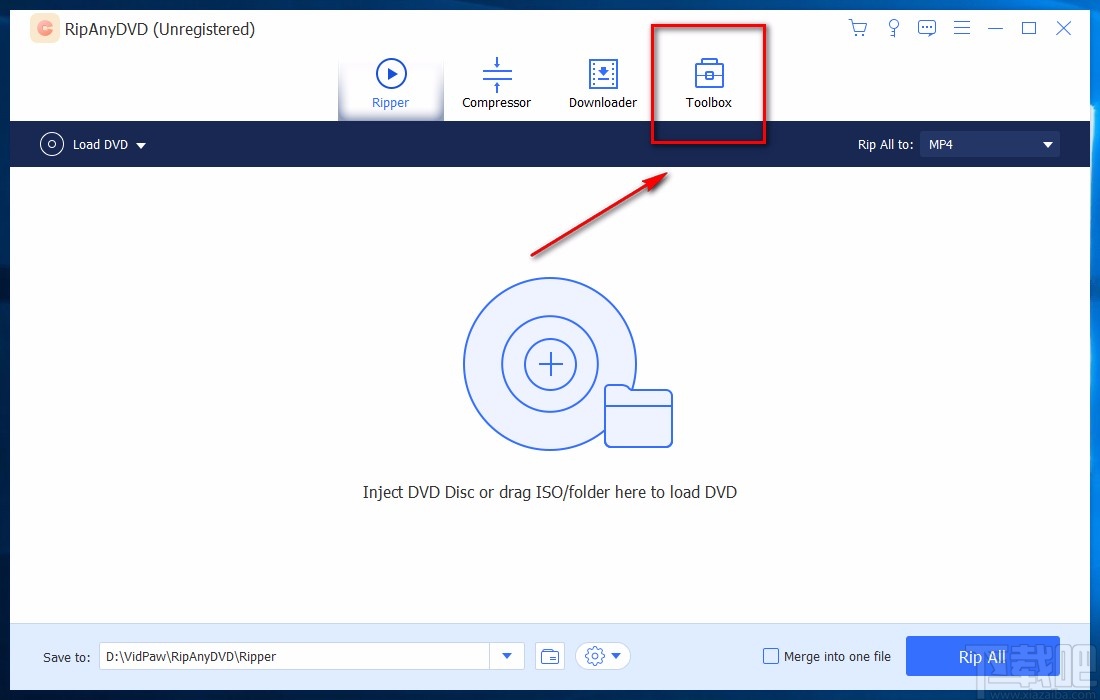This screenshot has width=1100, height=700.
Task: Open the output folder icon button
Action: click(551, 657)
